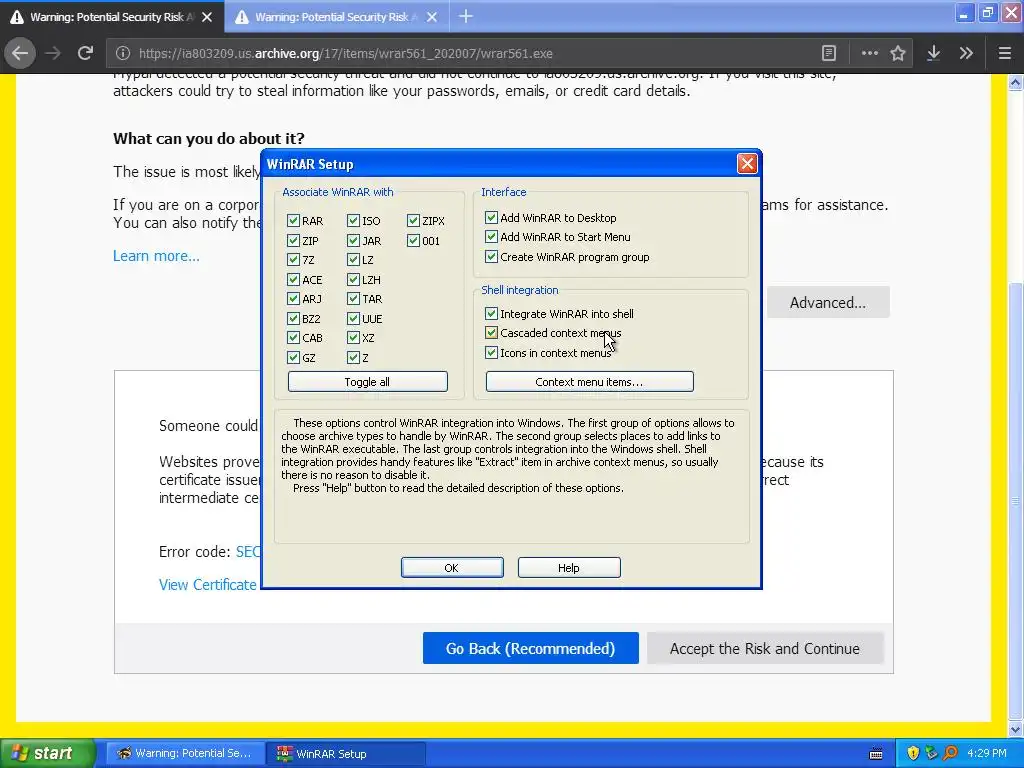This screenshot has height=768, width=1024.
Task: Toggle the BZ2 checkbox
Action: pos(293,319)
